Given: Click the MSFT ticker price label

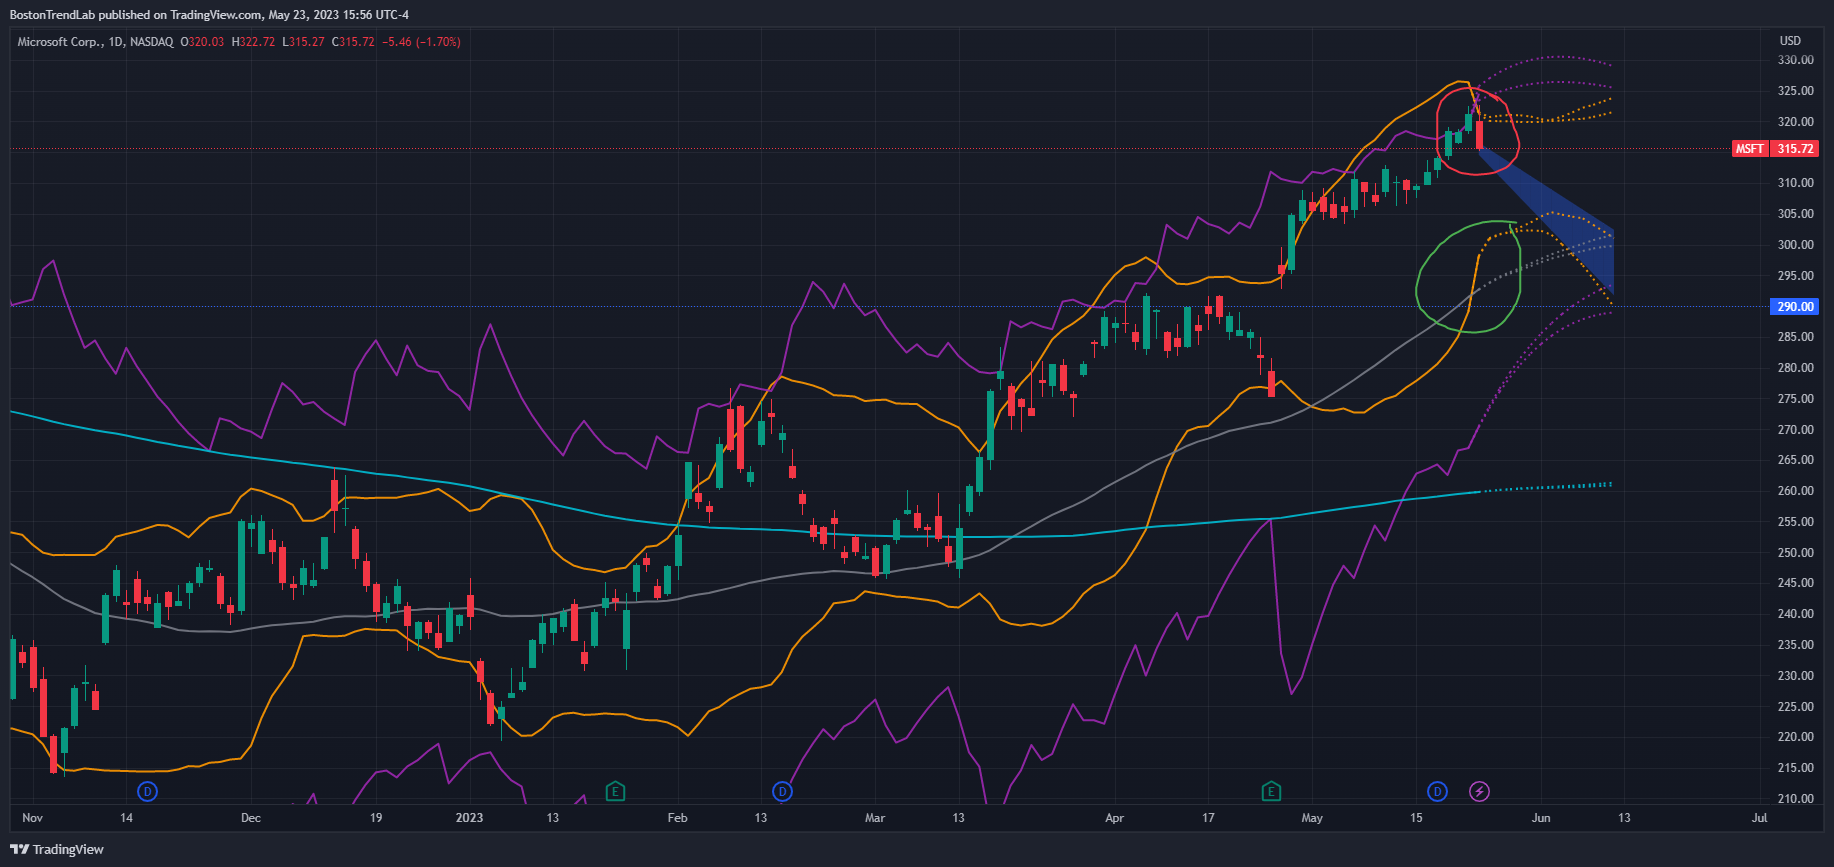Looking at the screenshot, I should tap(1750, 149).
